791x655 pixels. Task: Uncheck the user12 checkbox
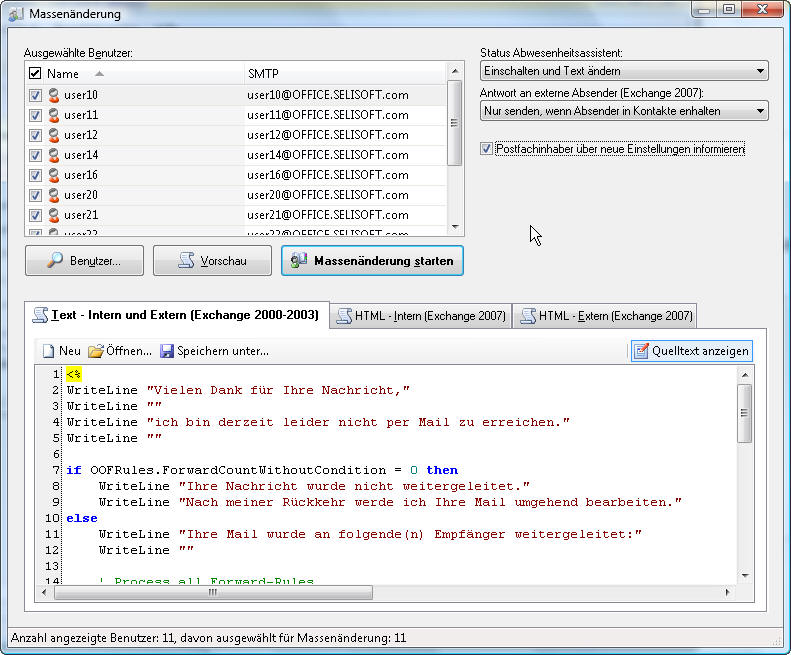pyautogui.click(x=35, y=135)
